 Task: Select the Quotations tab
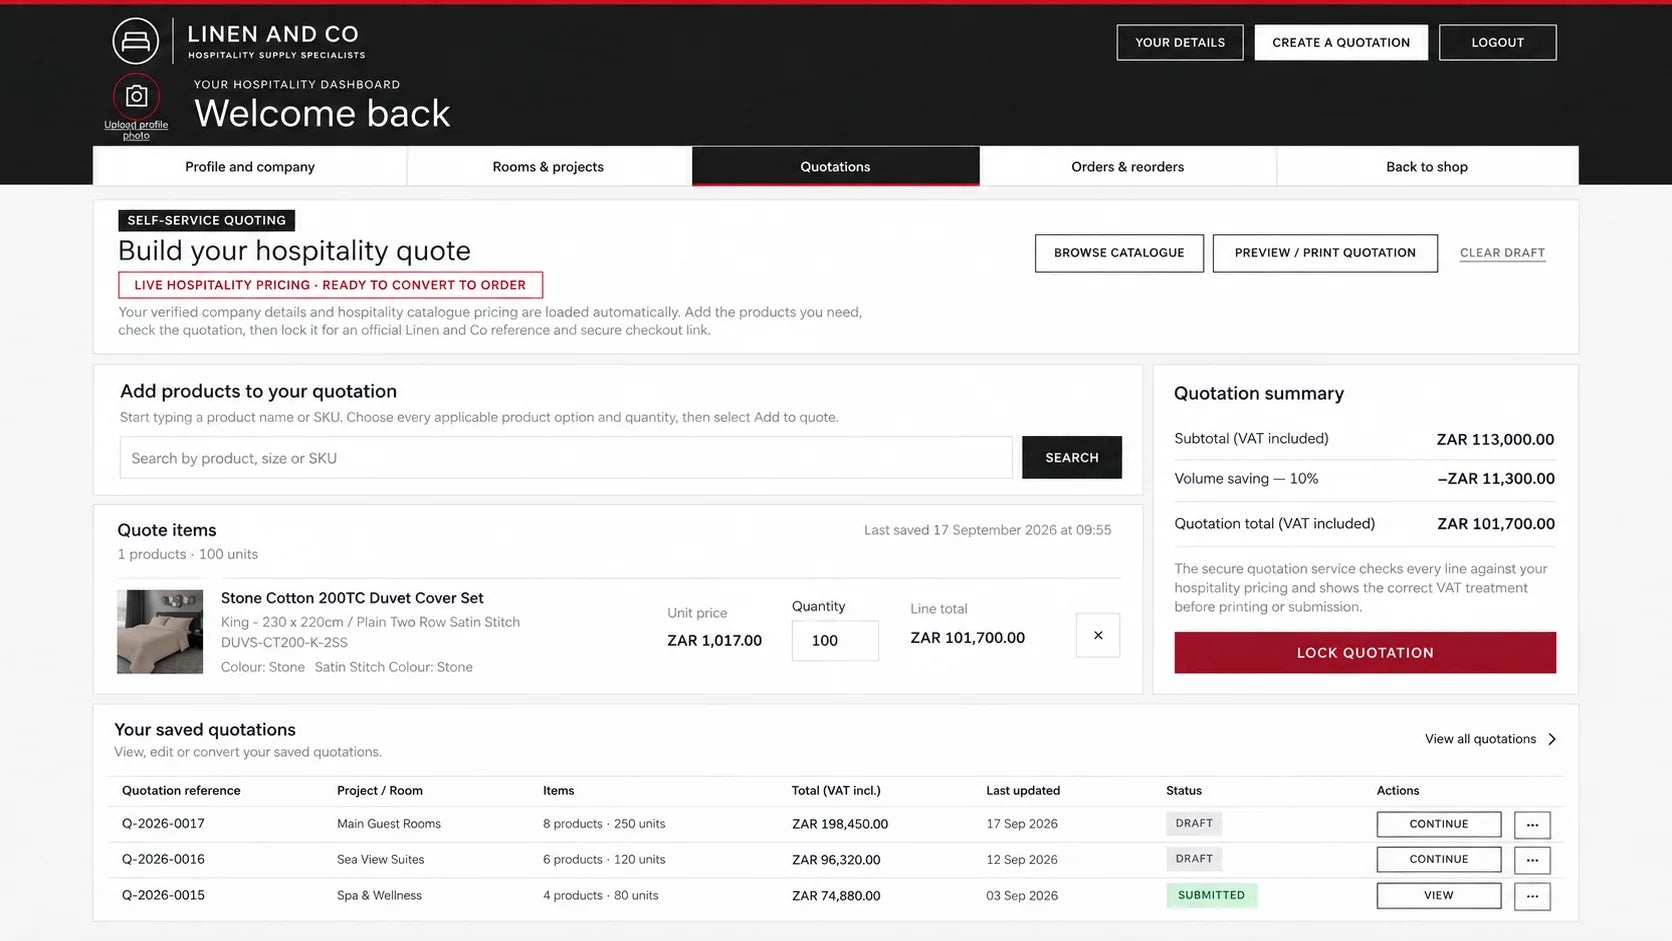point(835,166)
